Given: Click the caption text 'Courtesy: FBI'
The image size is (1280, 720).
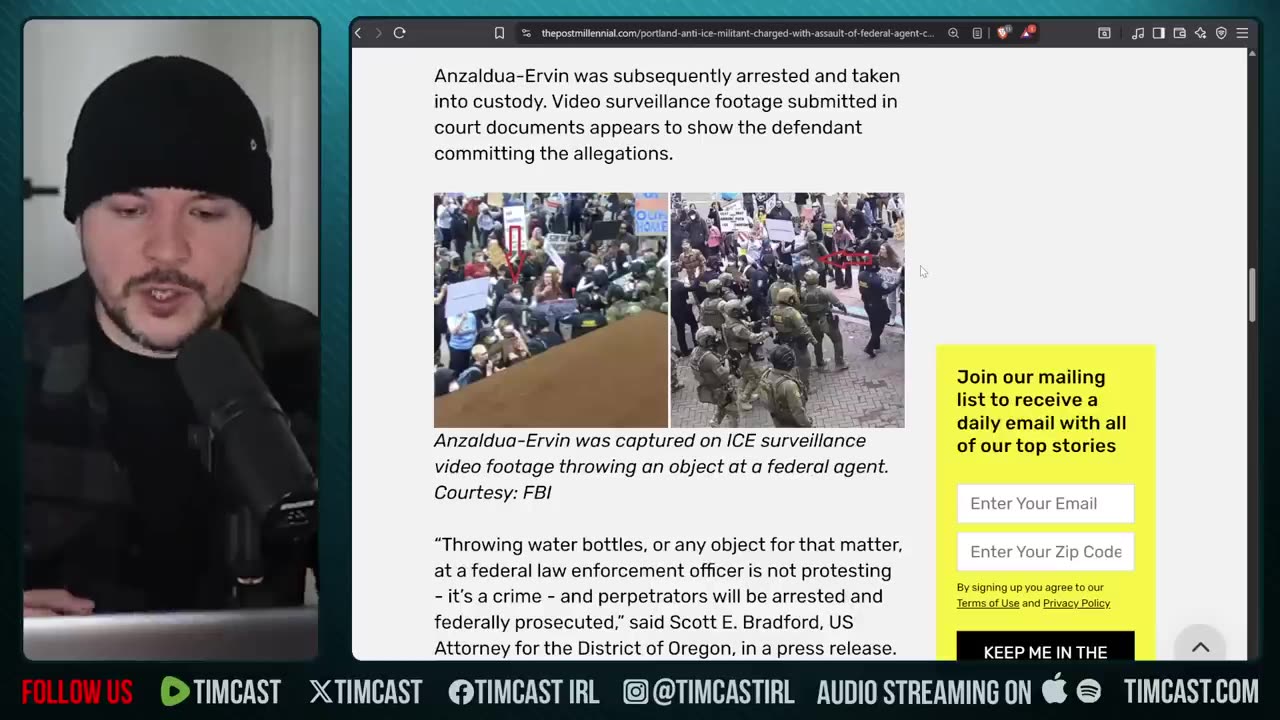Looking at the screenshot, I should coord(493,492).
